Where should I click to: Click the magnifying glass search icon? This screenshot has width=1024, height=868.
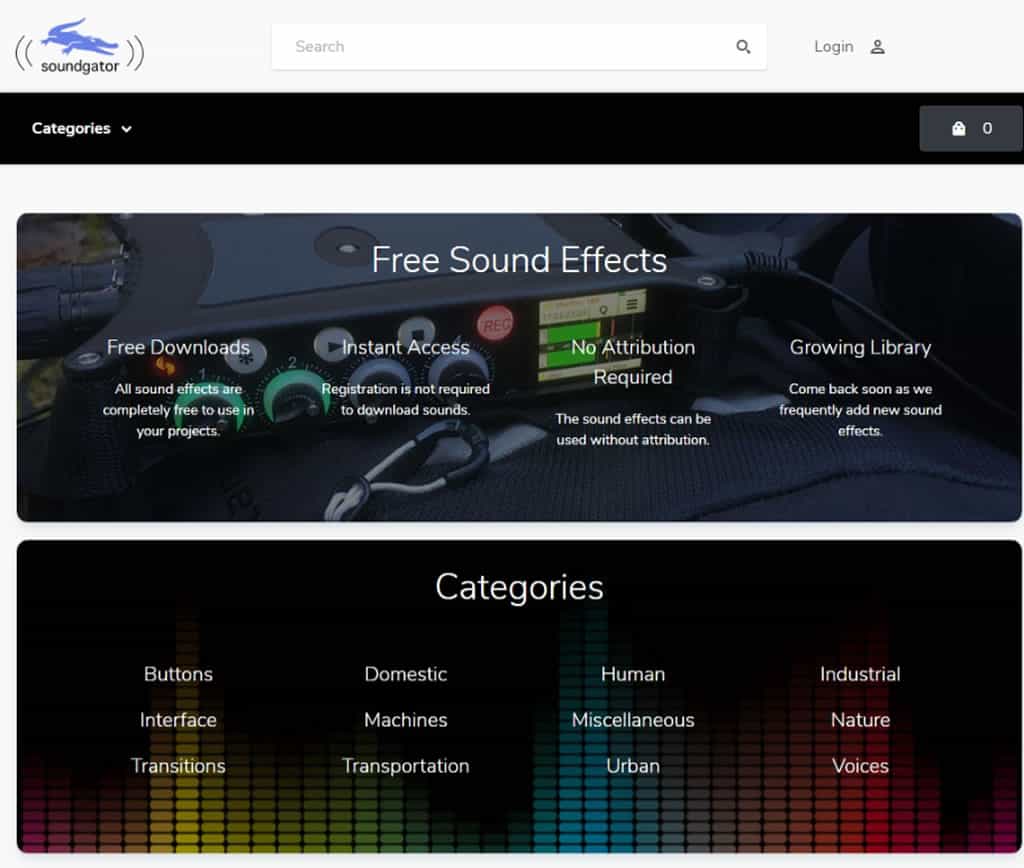click(x=743, y=47)
